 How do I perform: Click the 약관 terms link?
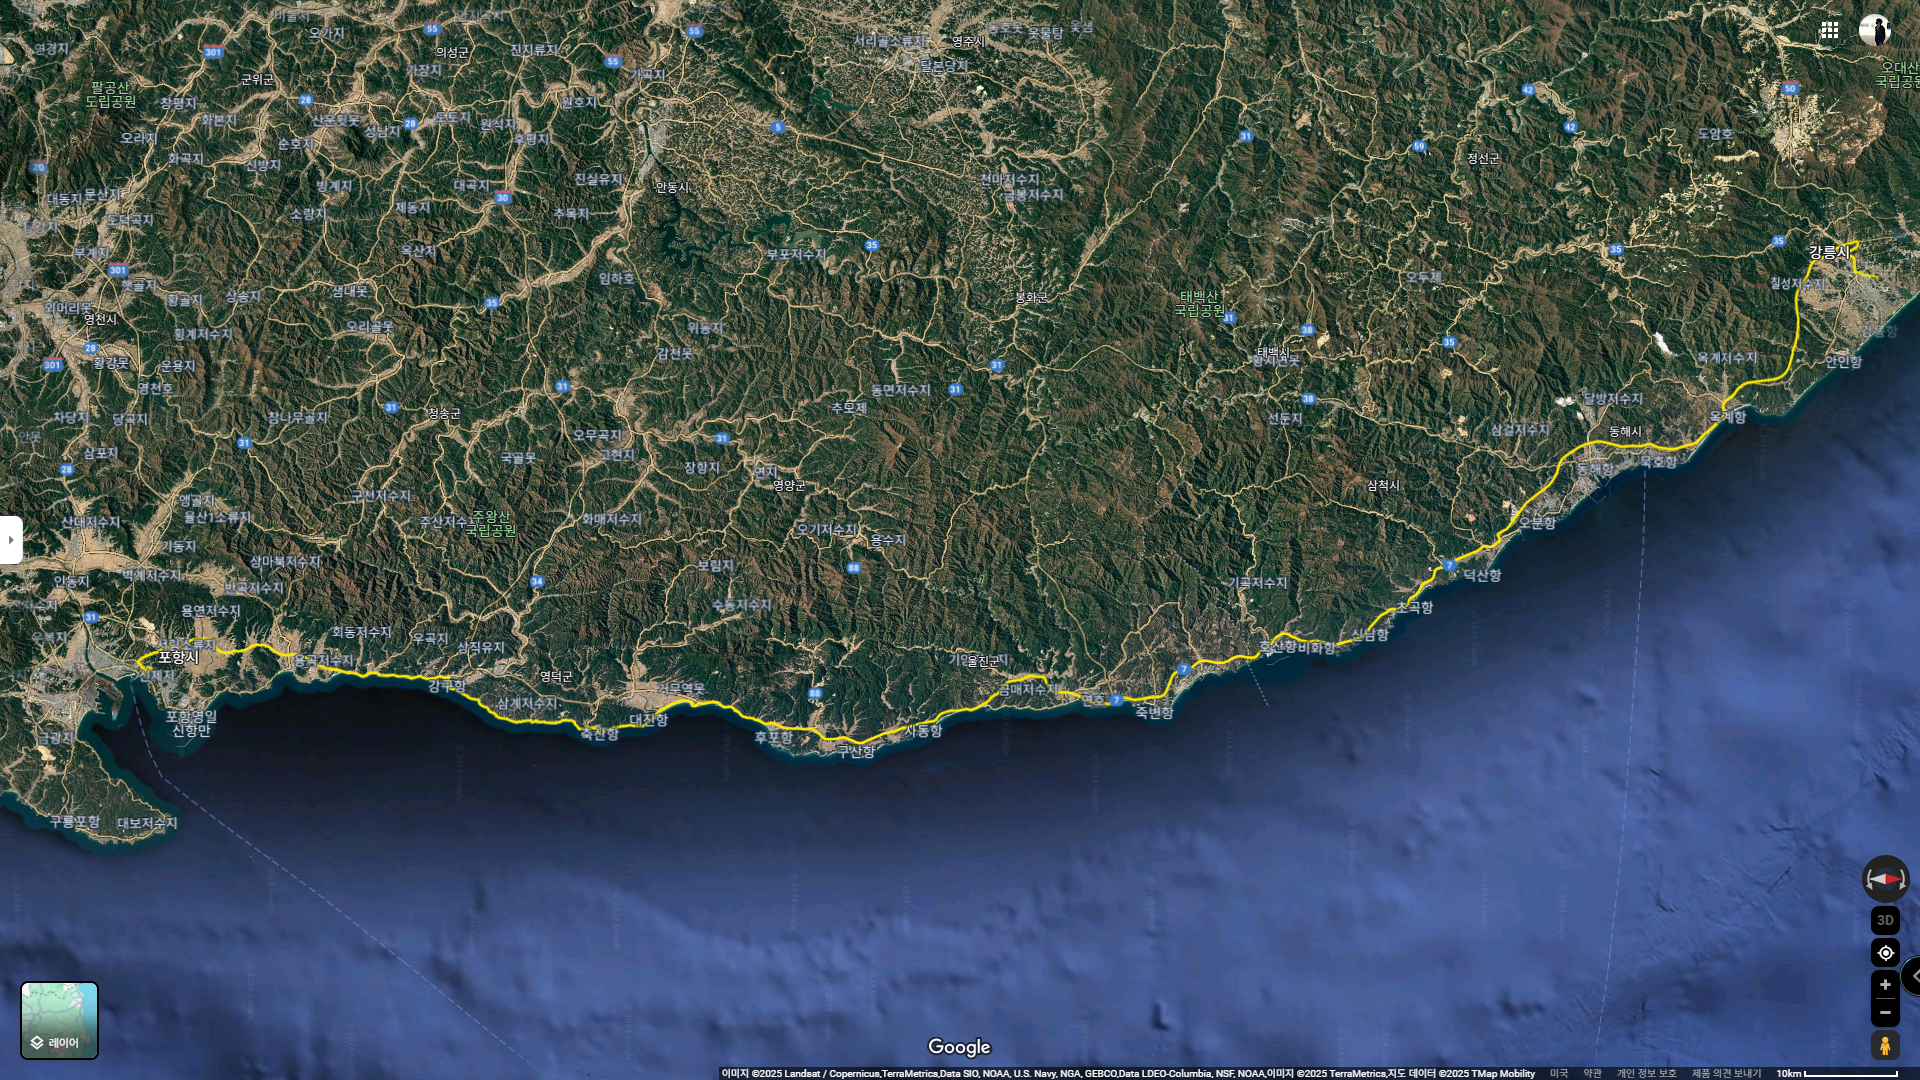coord(1592,1073)
